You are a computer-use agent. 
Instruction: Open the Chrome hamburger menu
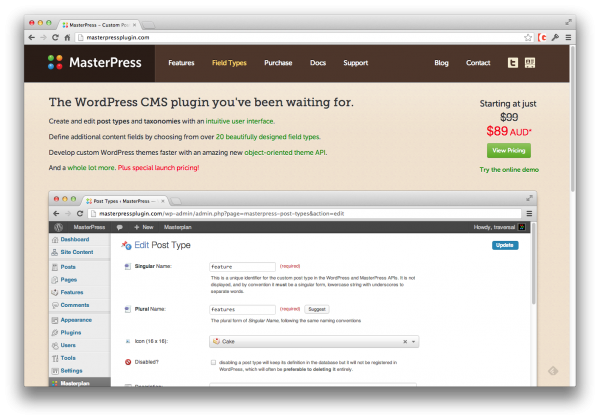click(x=568, y=37)
